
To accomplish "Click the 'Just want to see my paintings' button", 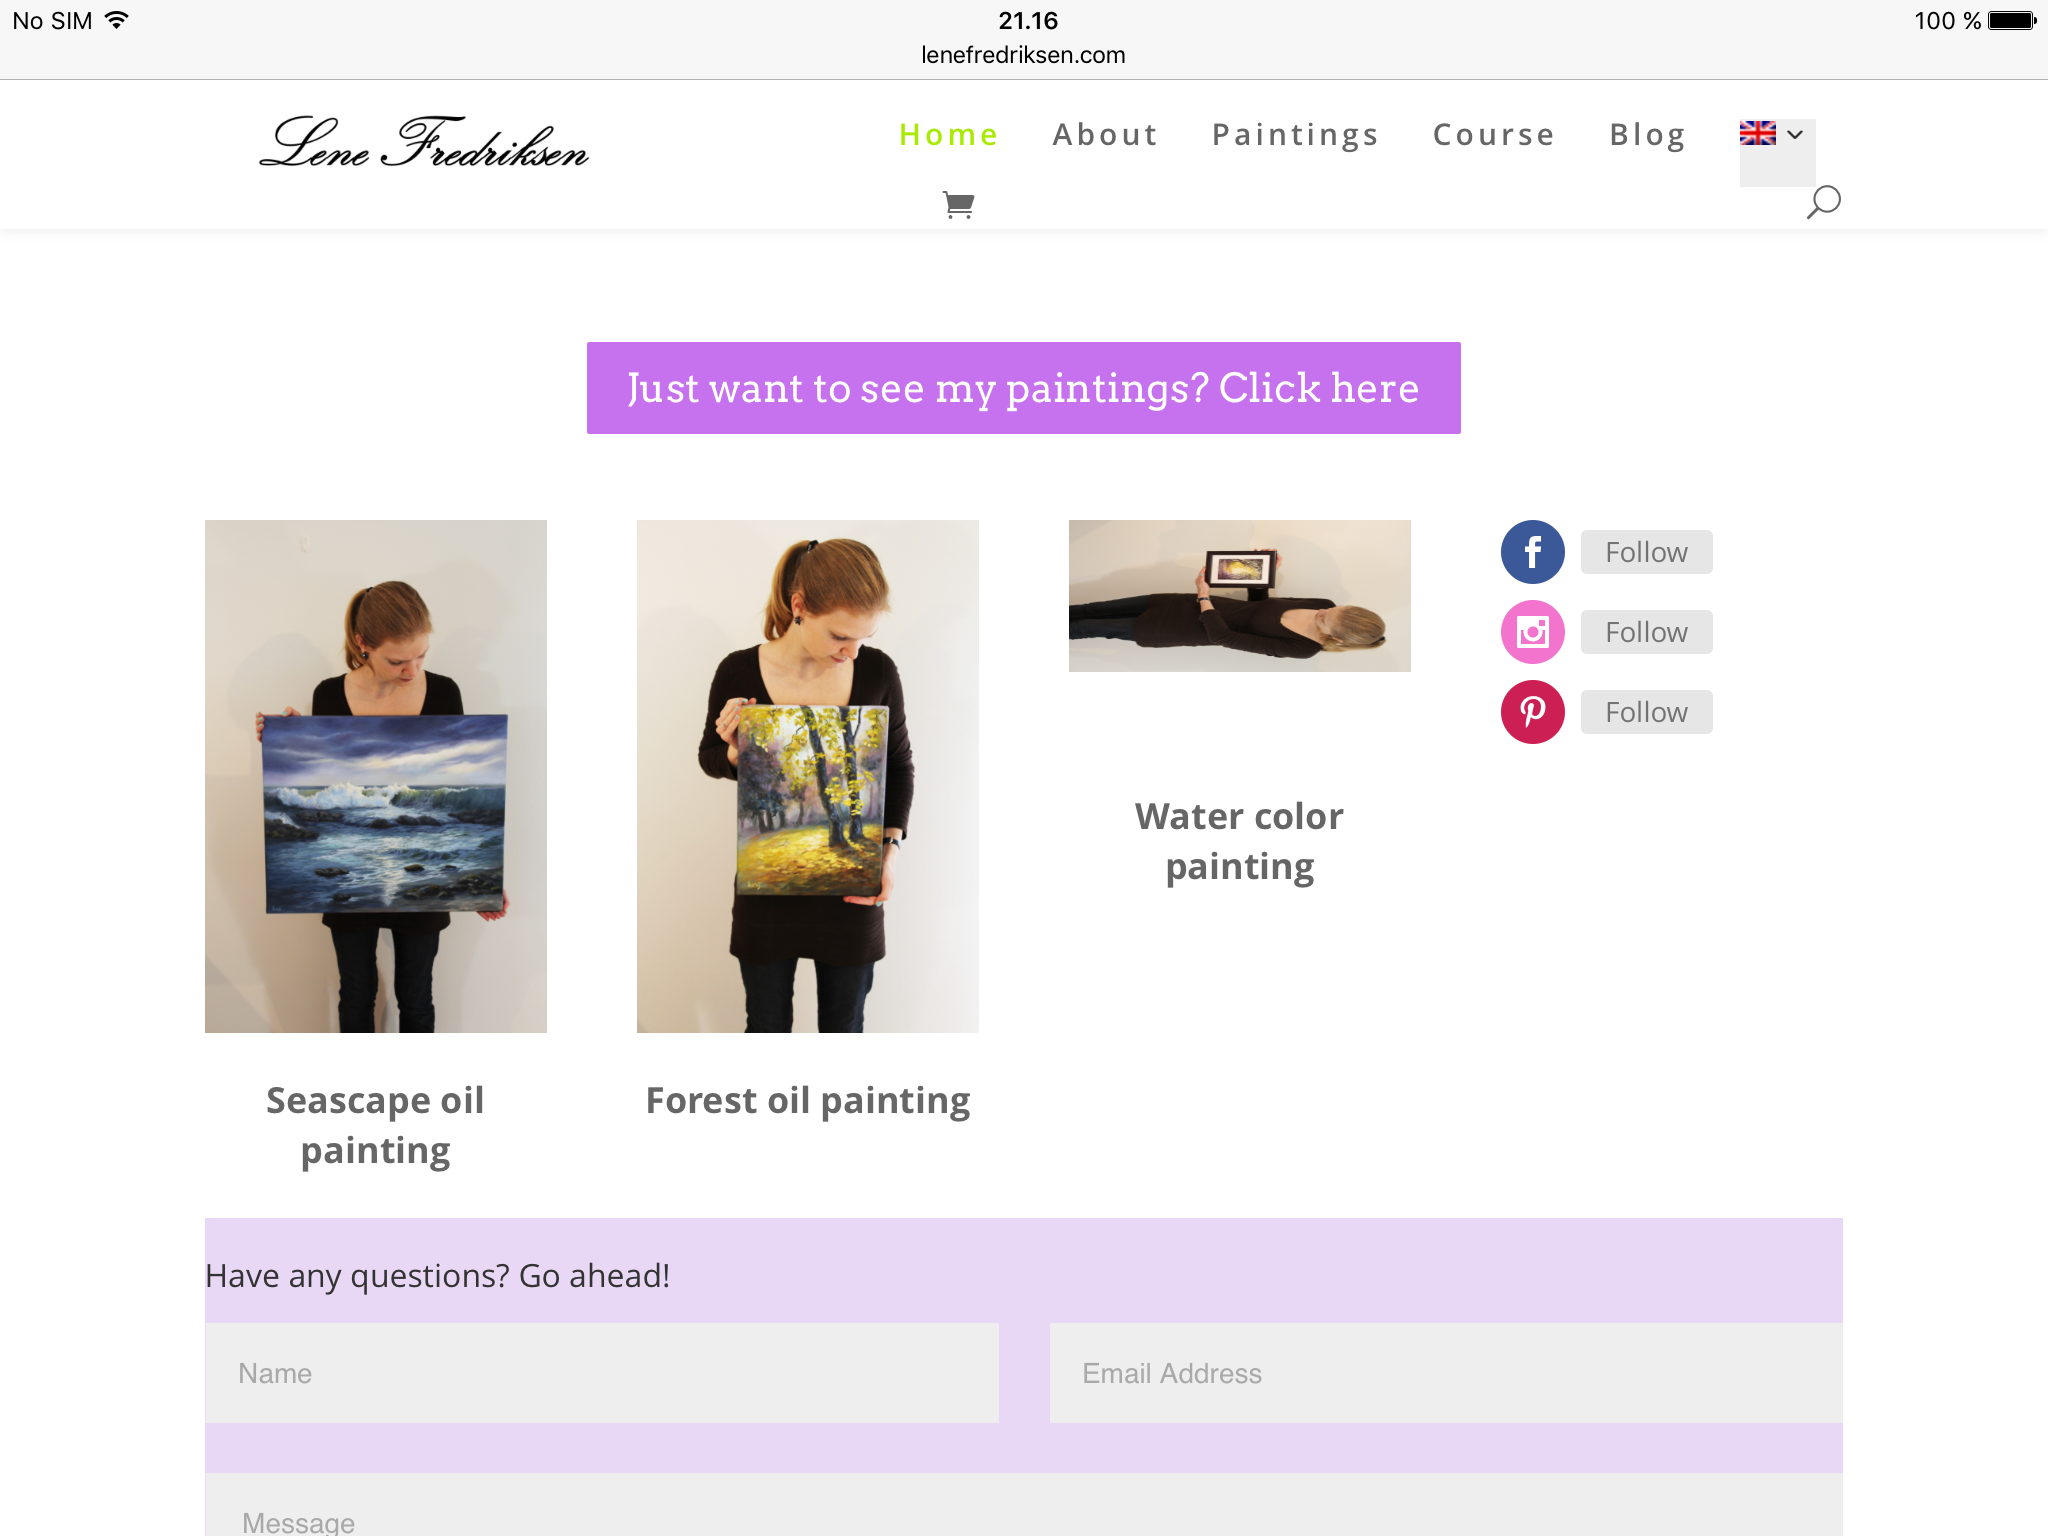I will (1022, 387).
